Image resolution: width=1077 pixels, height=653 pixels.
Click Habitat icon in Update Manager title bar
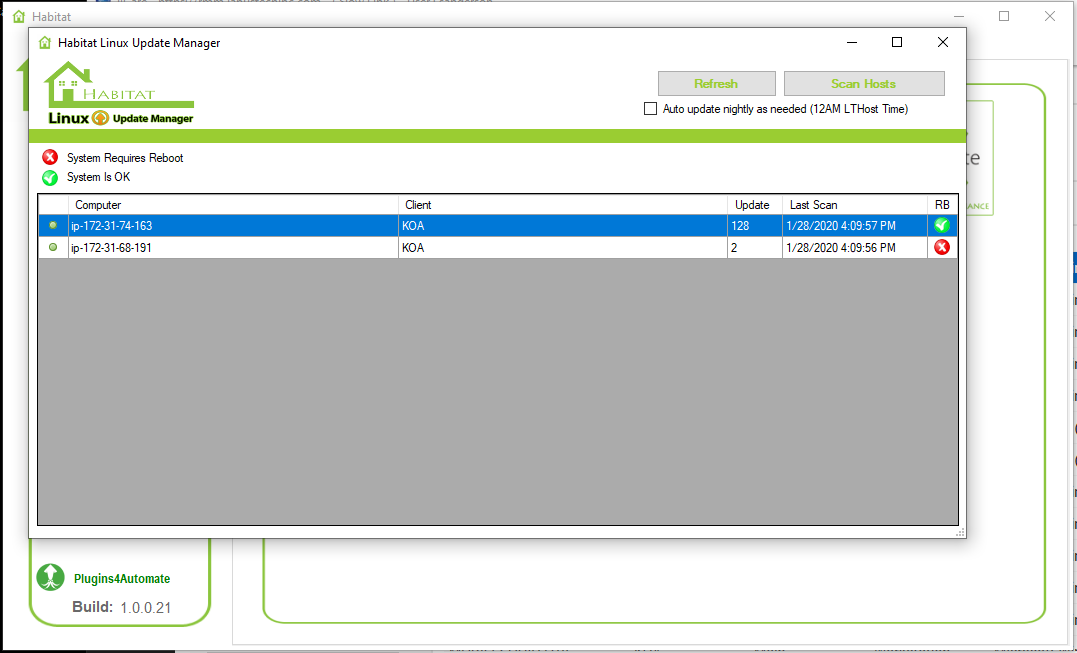45,43
